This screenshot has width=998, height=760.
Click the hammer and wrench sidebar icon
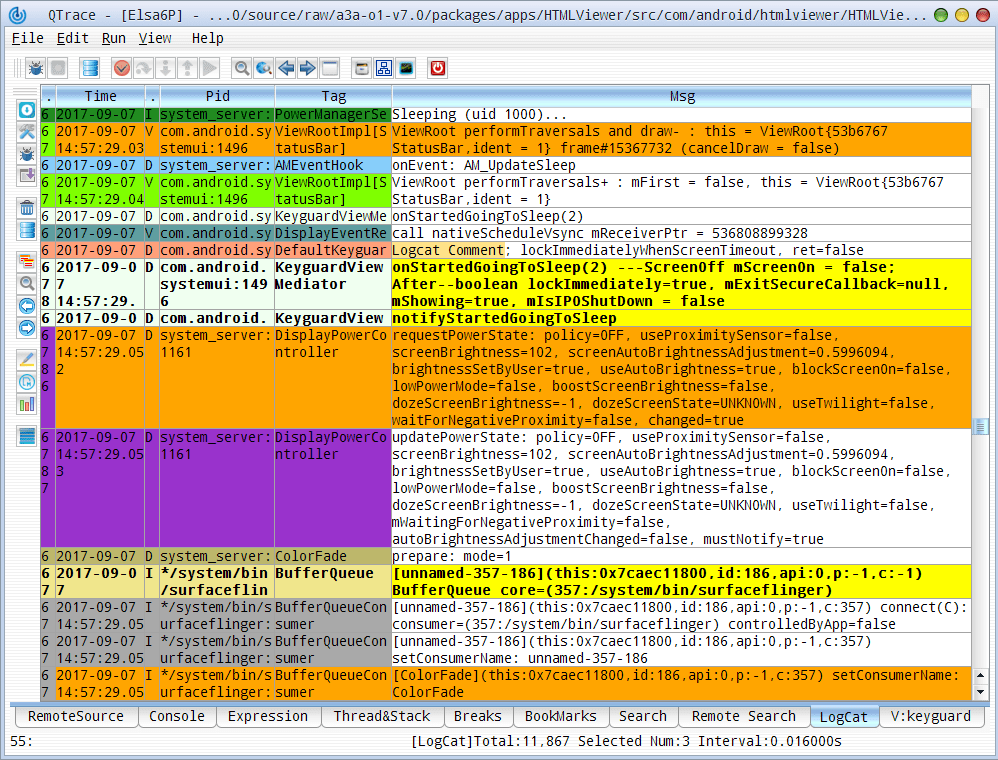click(27, 132)
